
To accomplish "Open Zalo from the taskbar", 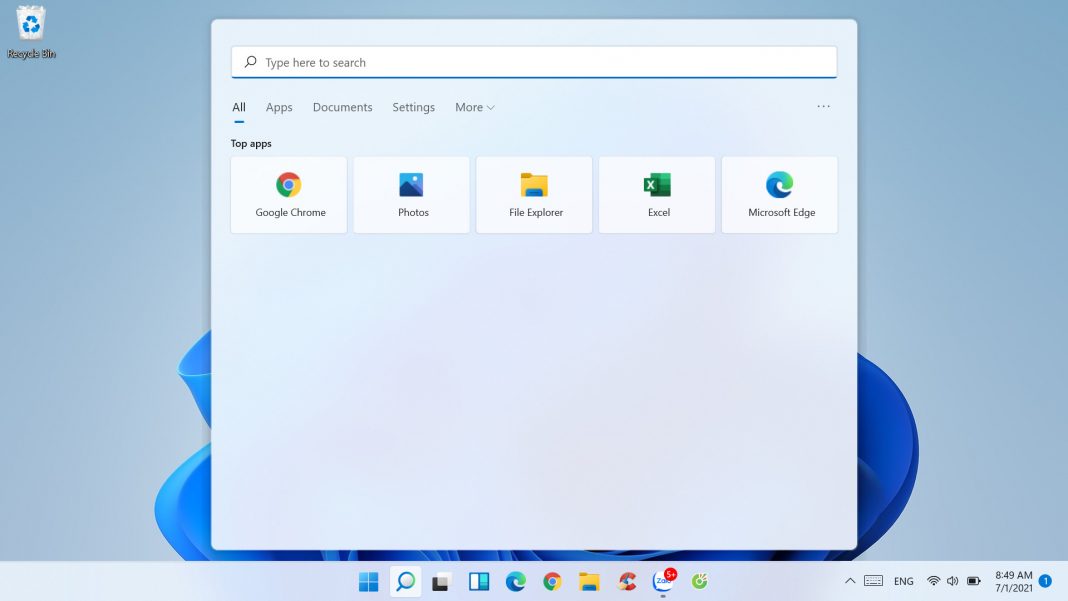I will (x=662, y=582).
